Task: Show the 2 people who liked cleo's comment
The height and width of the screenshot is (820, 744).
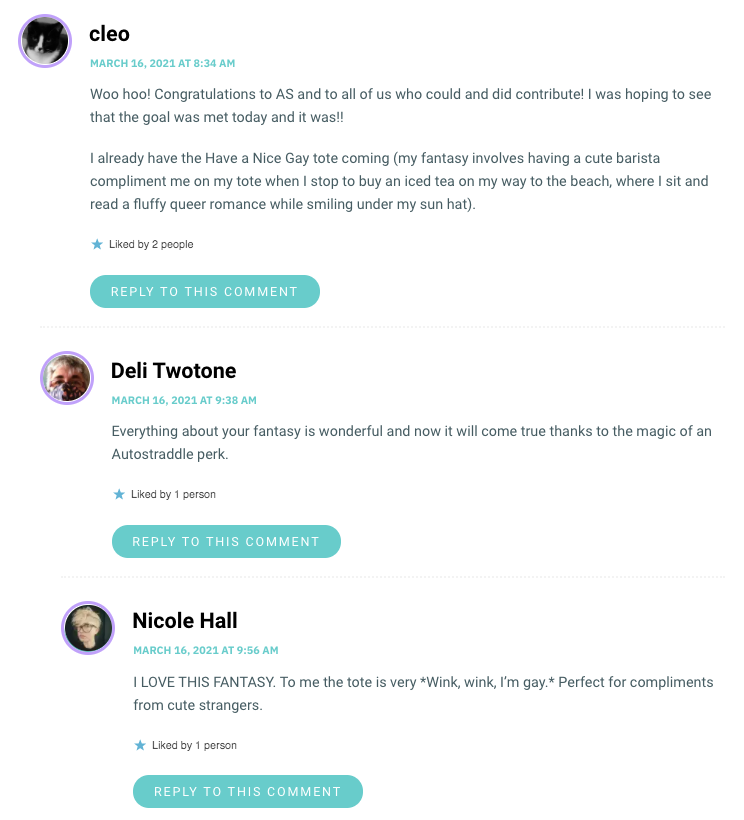Action: (151, 244)
